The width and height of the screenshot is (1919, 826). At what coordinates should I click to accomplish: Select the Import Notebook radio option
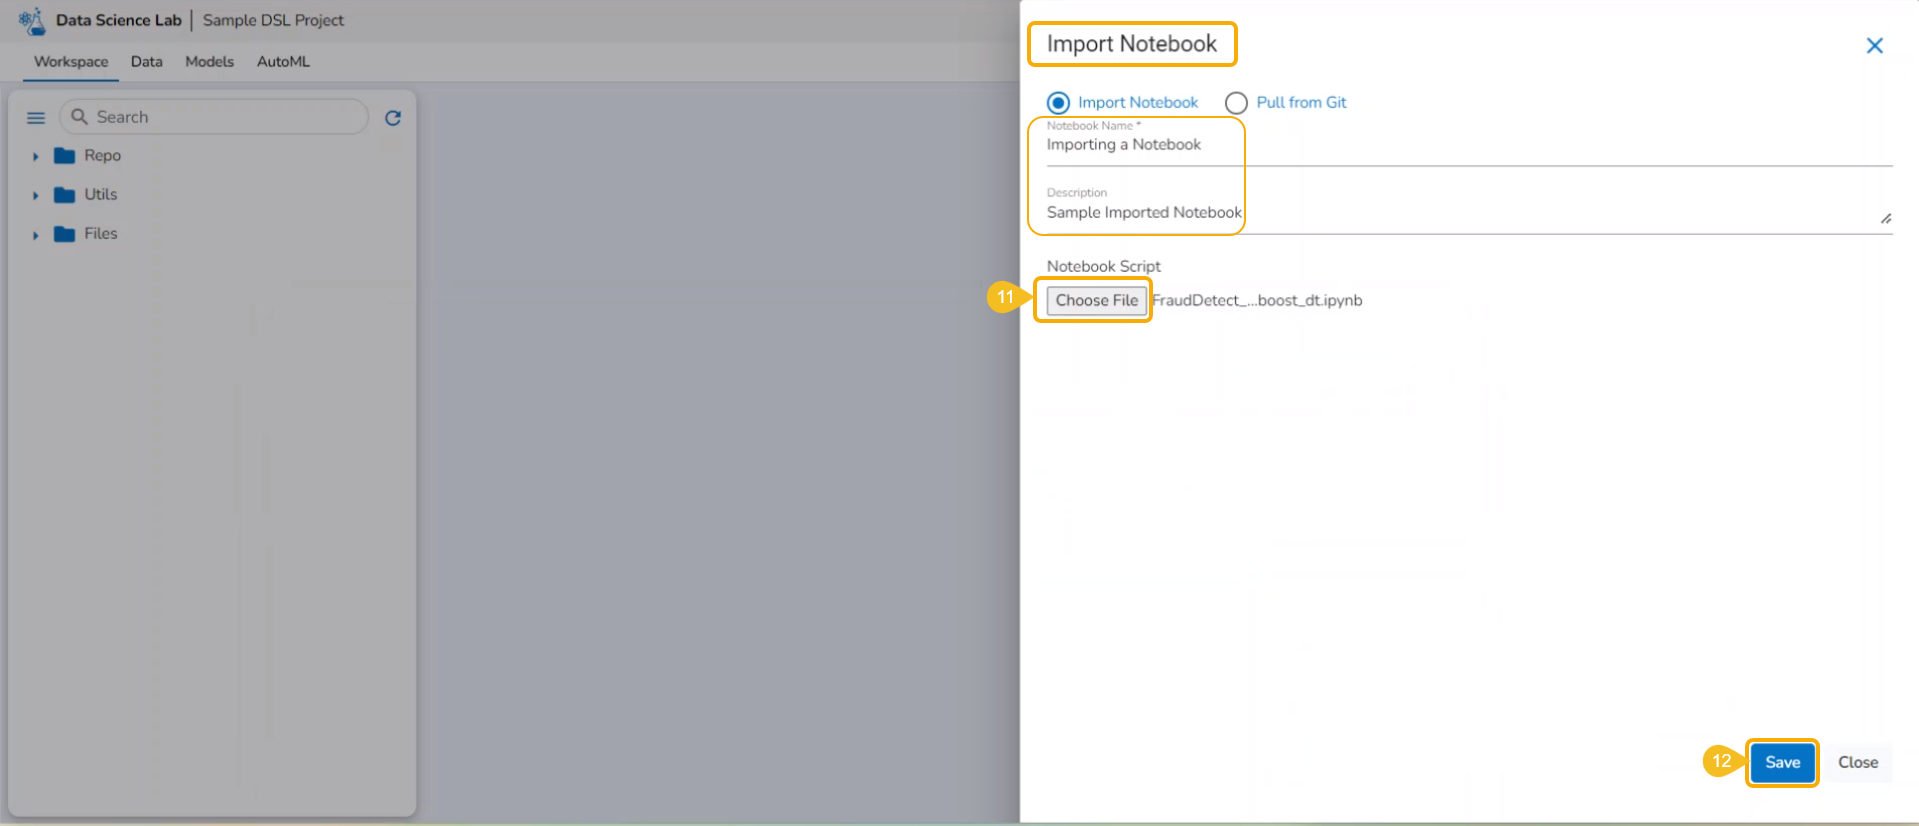coord(1058,103)
